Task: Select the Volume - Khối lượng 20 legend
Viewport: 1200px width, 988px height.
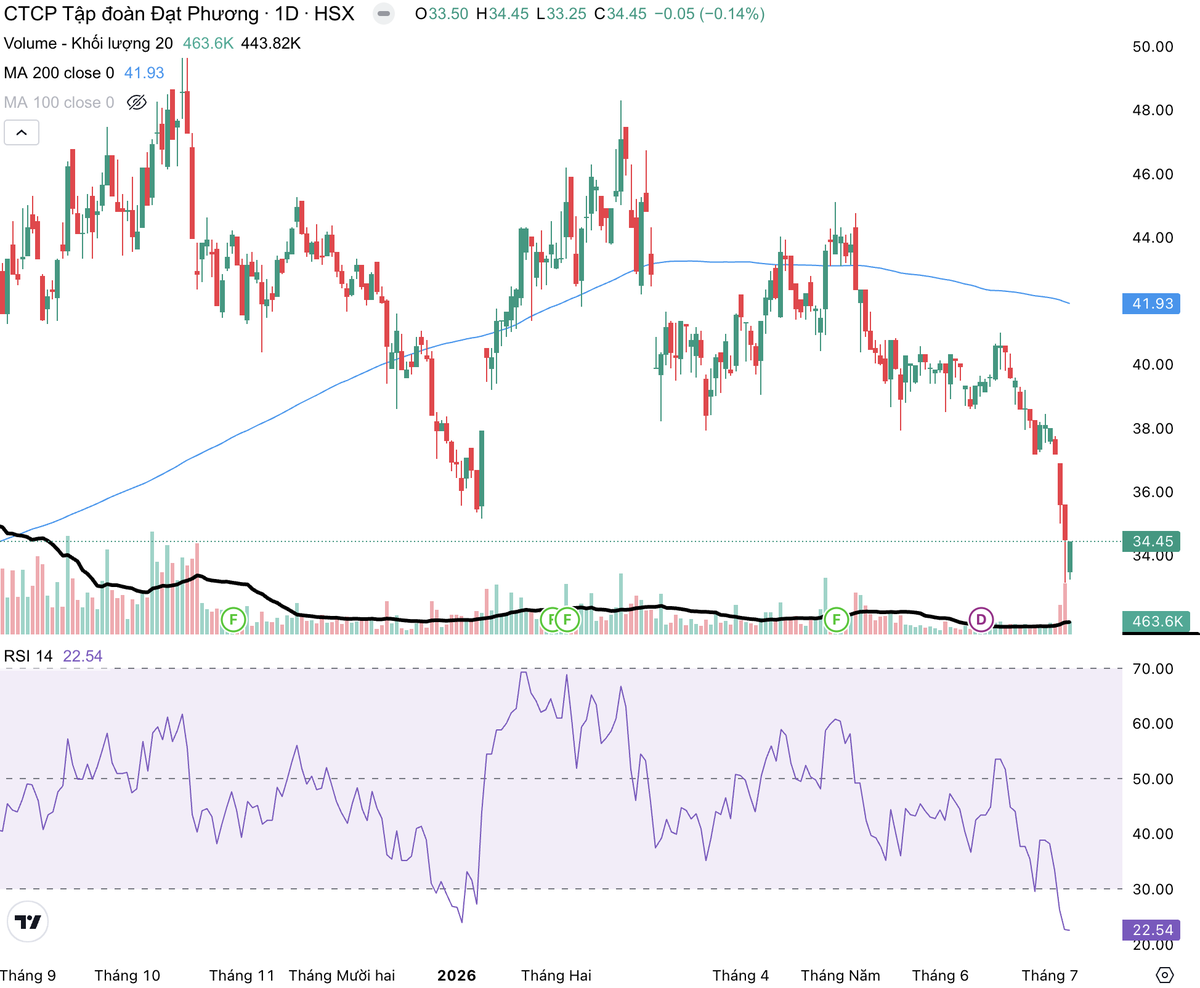Action: tap(88, 44)
